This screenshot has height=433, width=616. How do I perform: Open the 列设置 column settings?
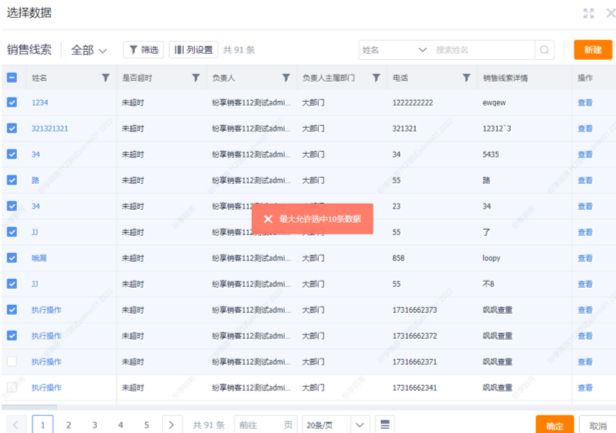pos(192,50)
